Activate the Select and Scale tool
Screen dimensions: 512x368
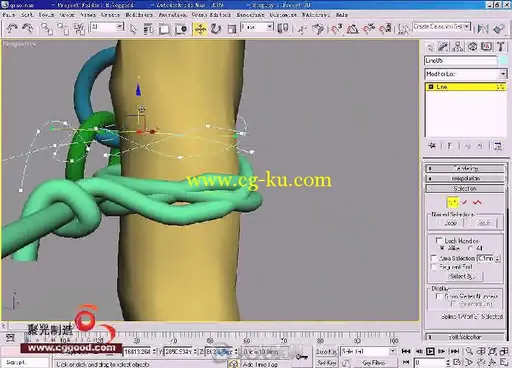click(x=231, y=29)
